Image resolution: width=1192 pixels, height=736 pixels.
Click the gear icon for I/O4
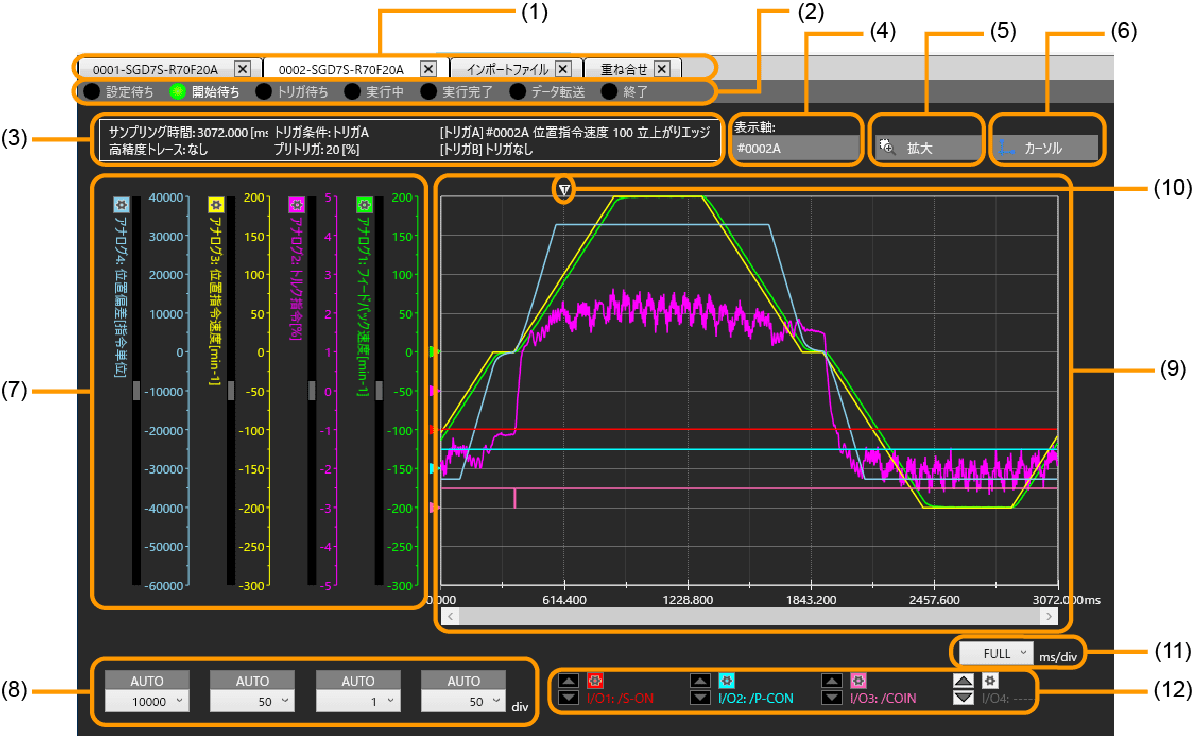(x=990, y=680)
